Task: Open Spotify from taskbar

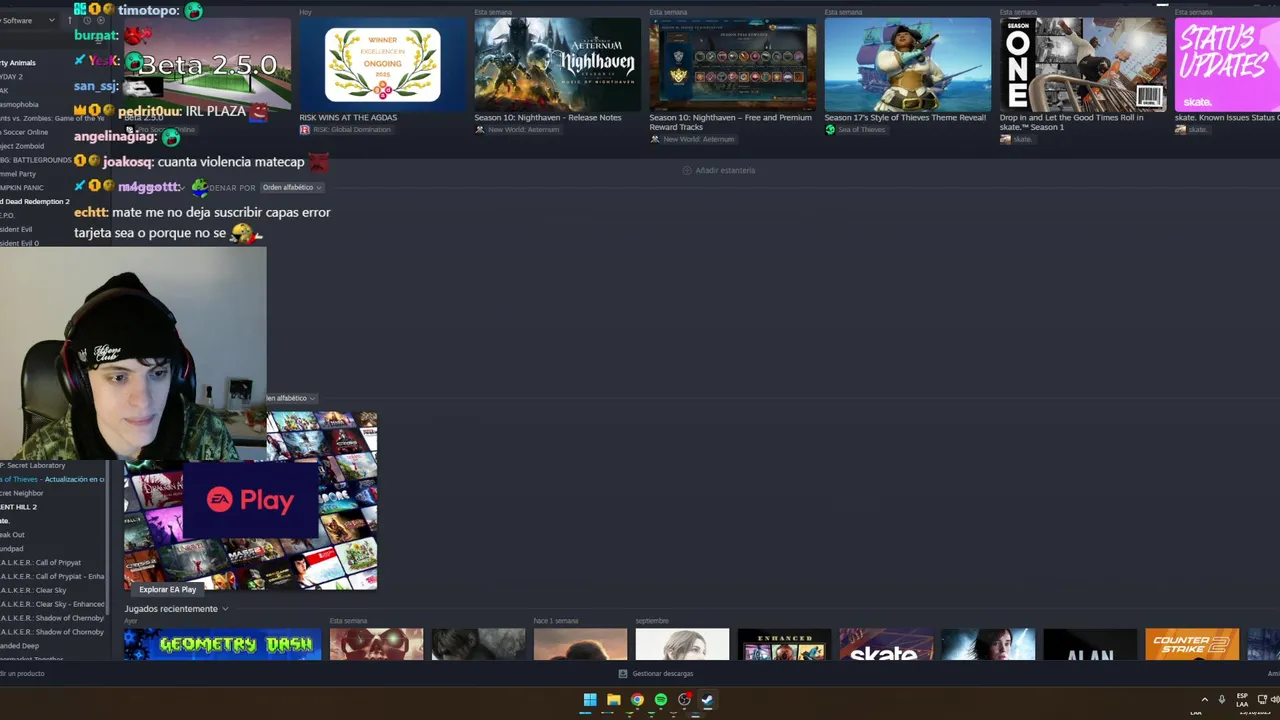Action: 660,700
